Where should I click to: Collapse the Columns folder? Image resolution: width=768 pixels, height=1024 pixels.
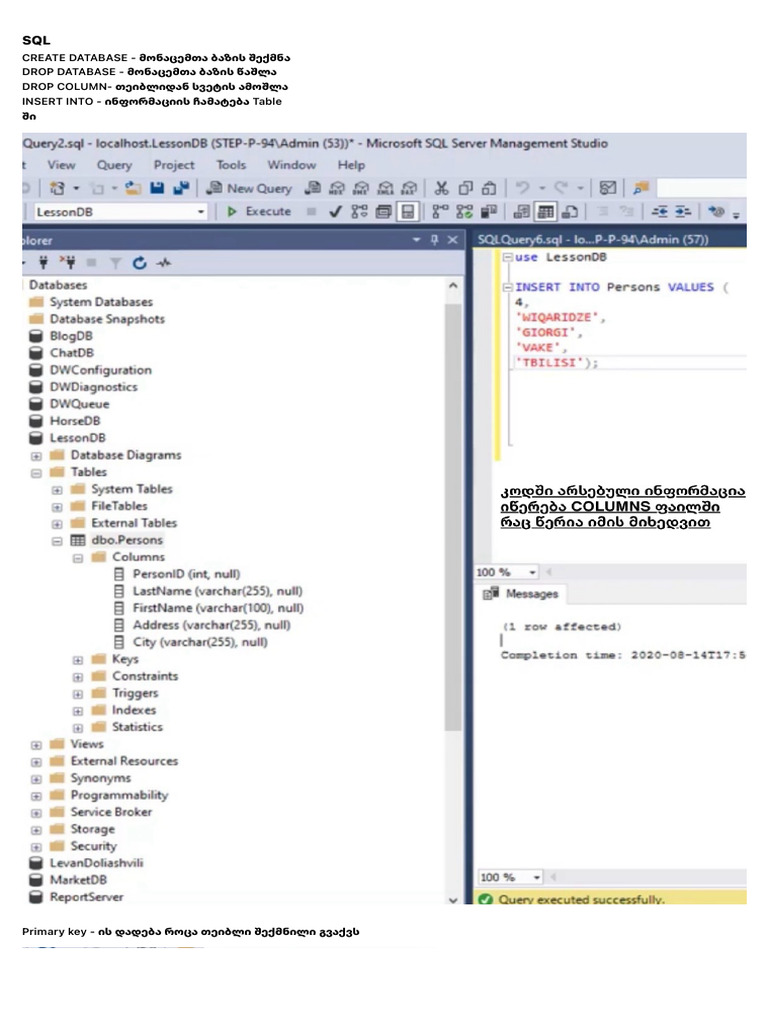tap(78, 558)
